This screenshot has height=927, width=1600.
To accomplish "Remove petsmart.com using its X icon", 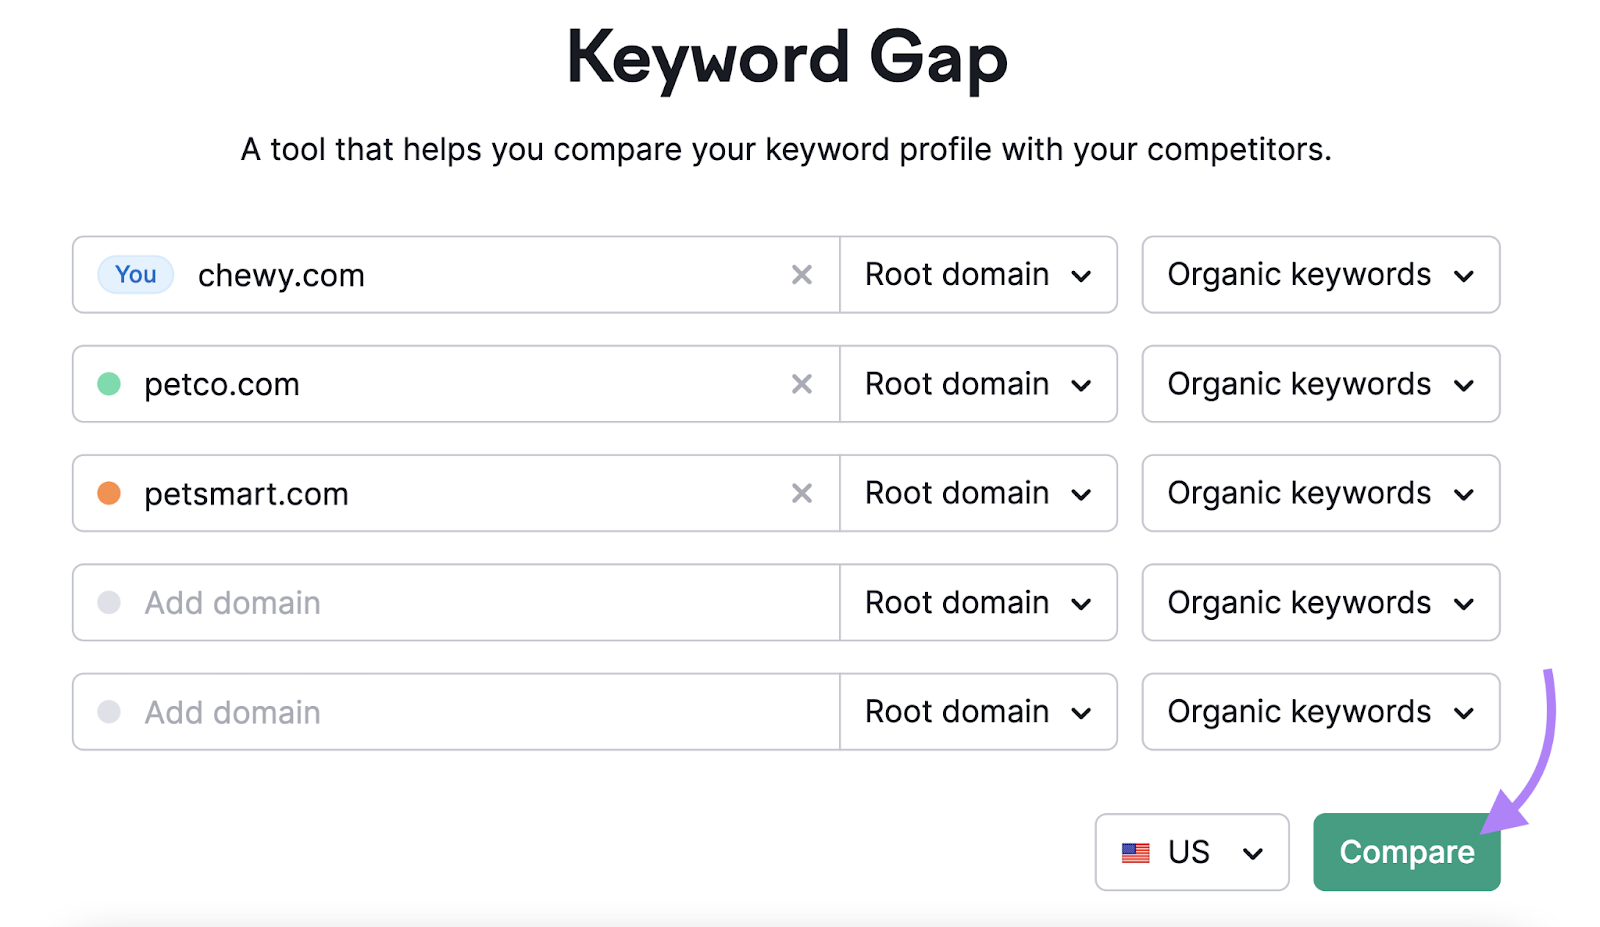I will coord(803,493).
